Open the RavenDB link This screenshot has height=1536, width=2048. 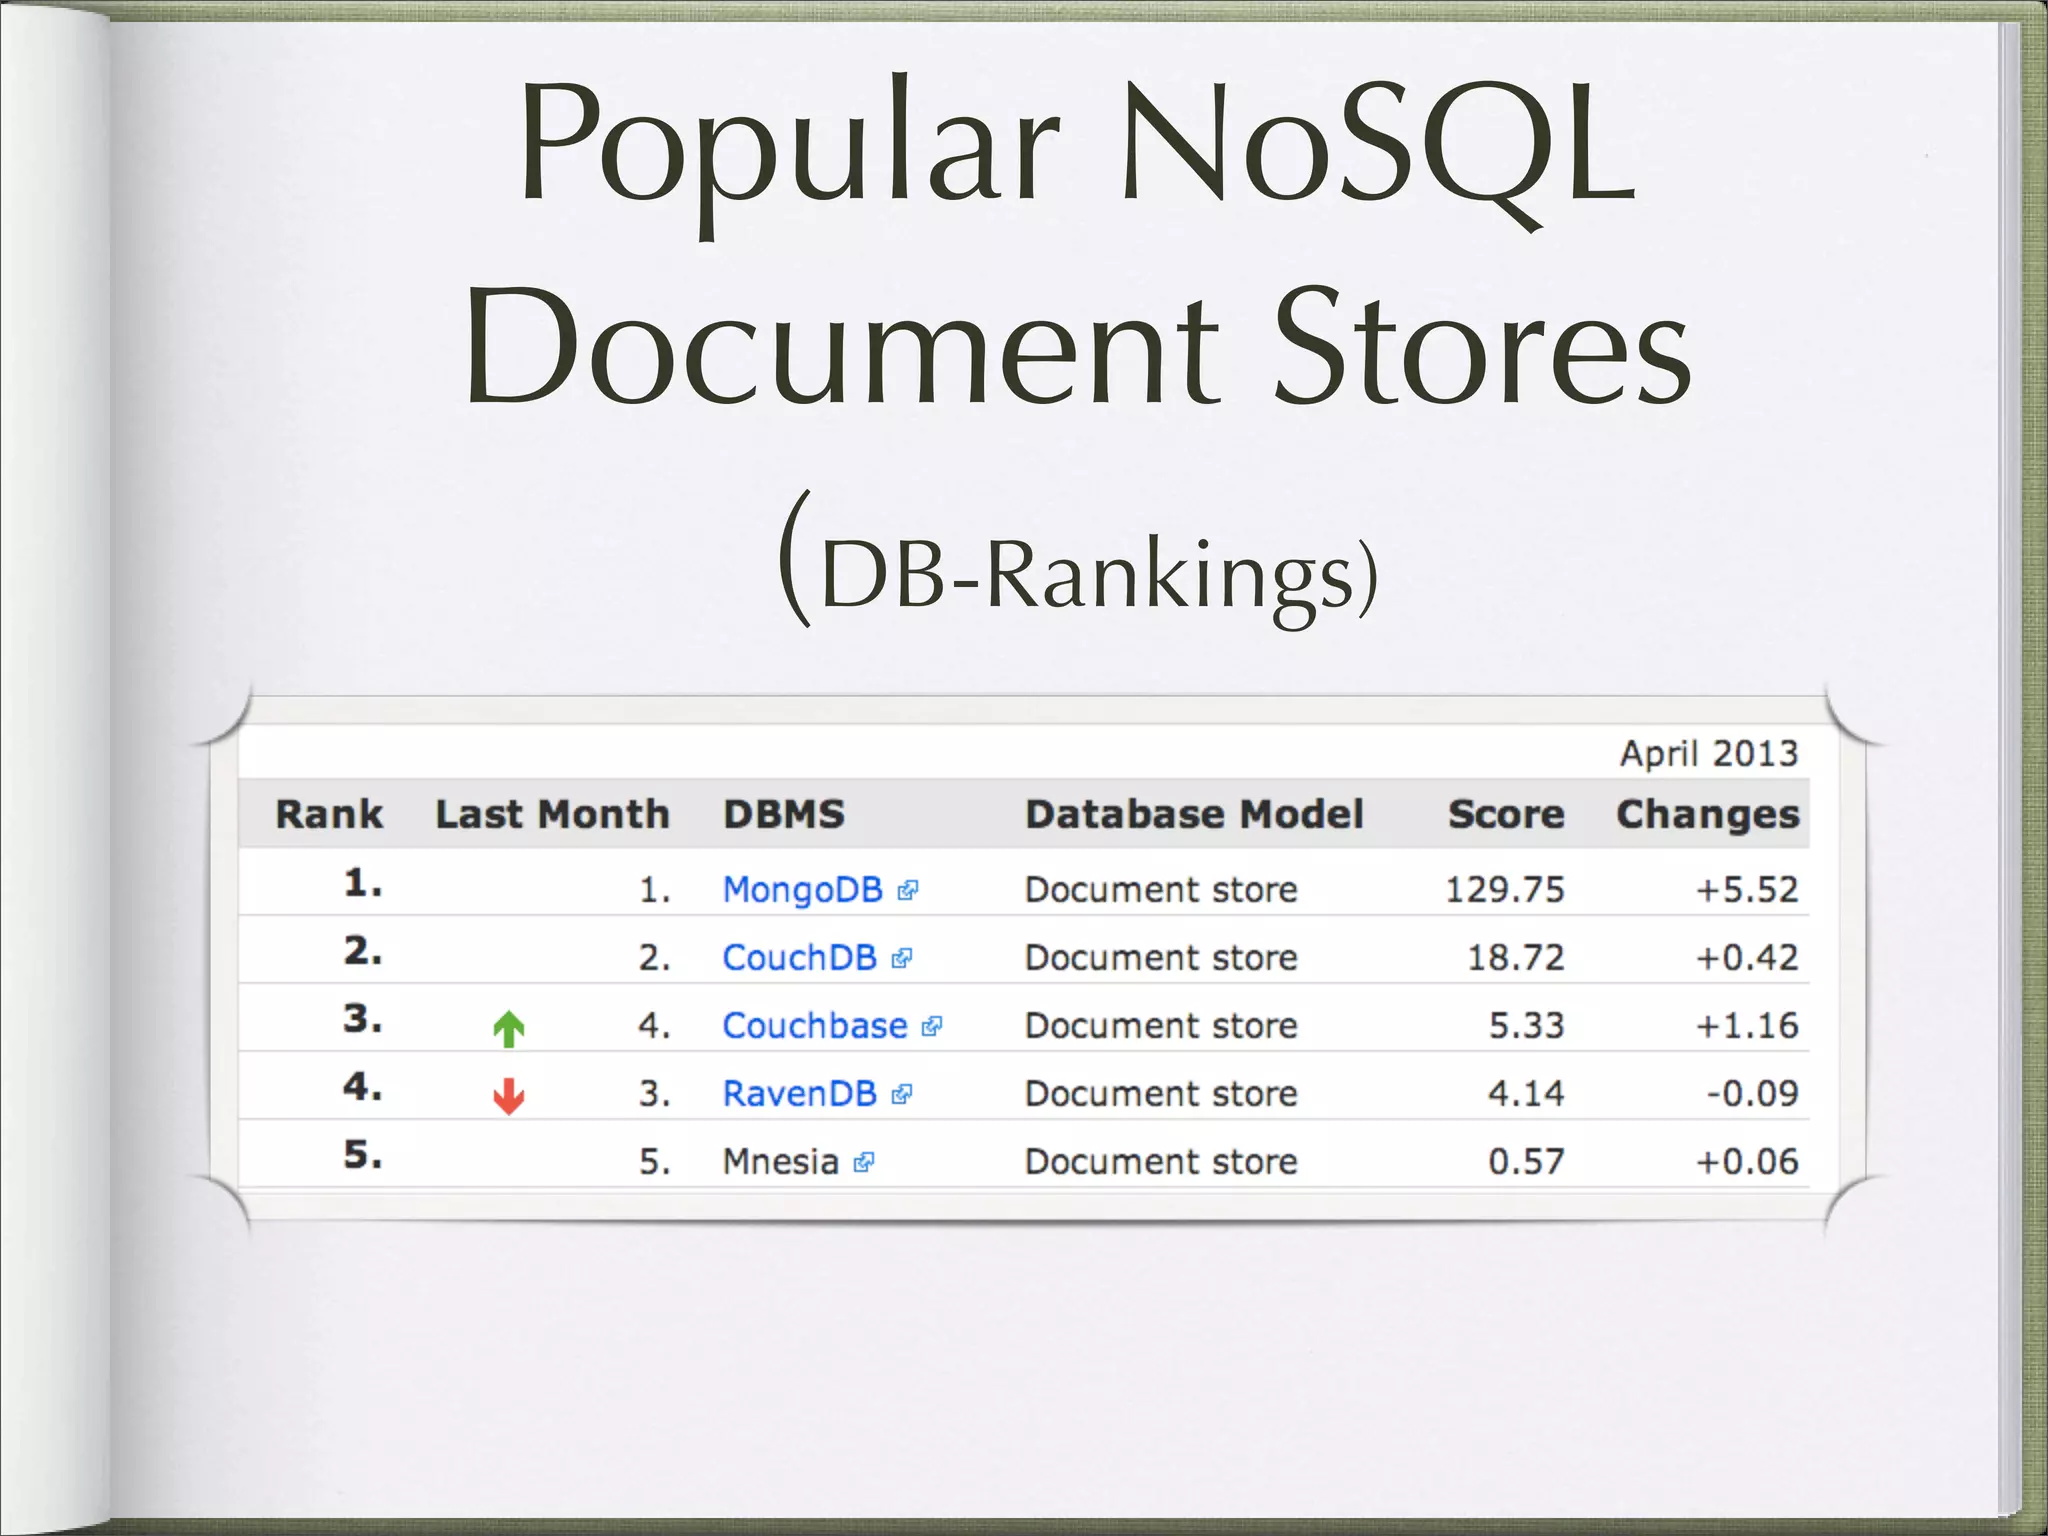pyautogui.click(x=799, y=1094)
